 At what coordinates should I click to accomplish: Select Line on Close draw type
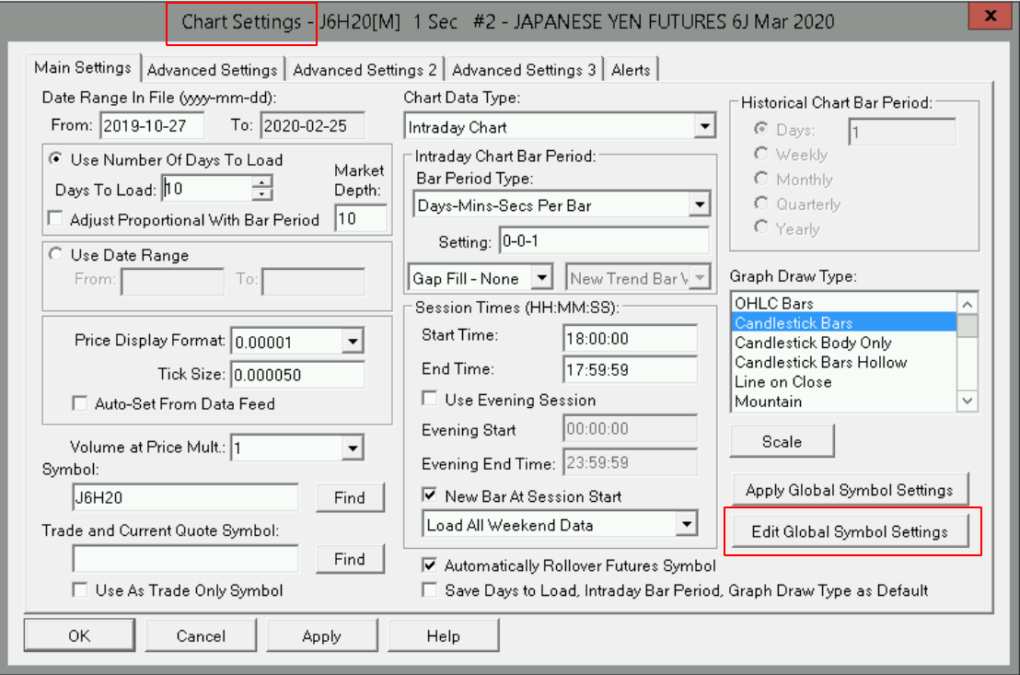(844, 381)
